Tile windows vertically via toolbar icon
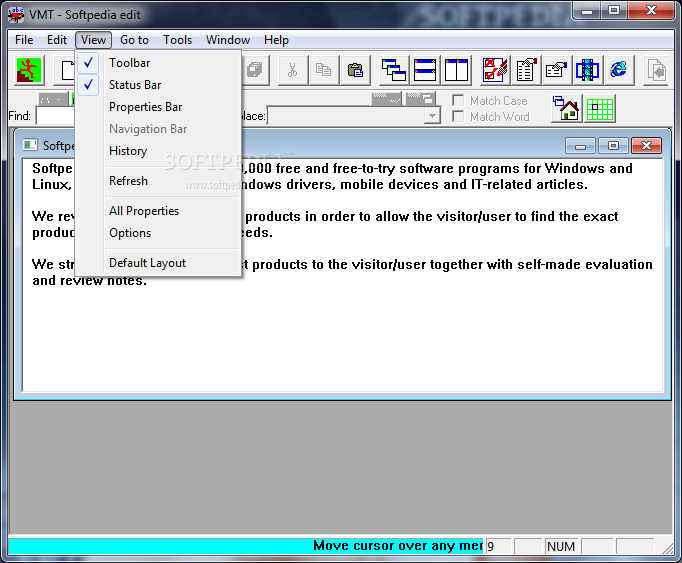 click(456, 70)
